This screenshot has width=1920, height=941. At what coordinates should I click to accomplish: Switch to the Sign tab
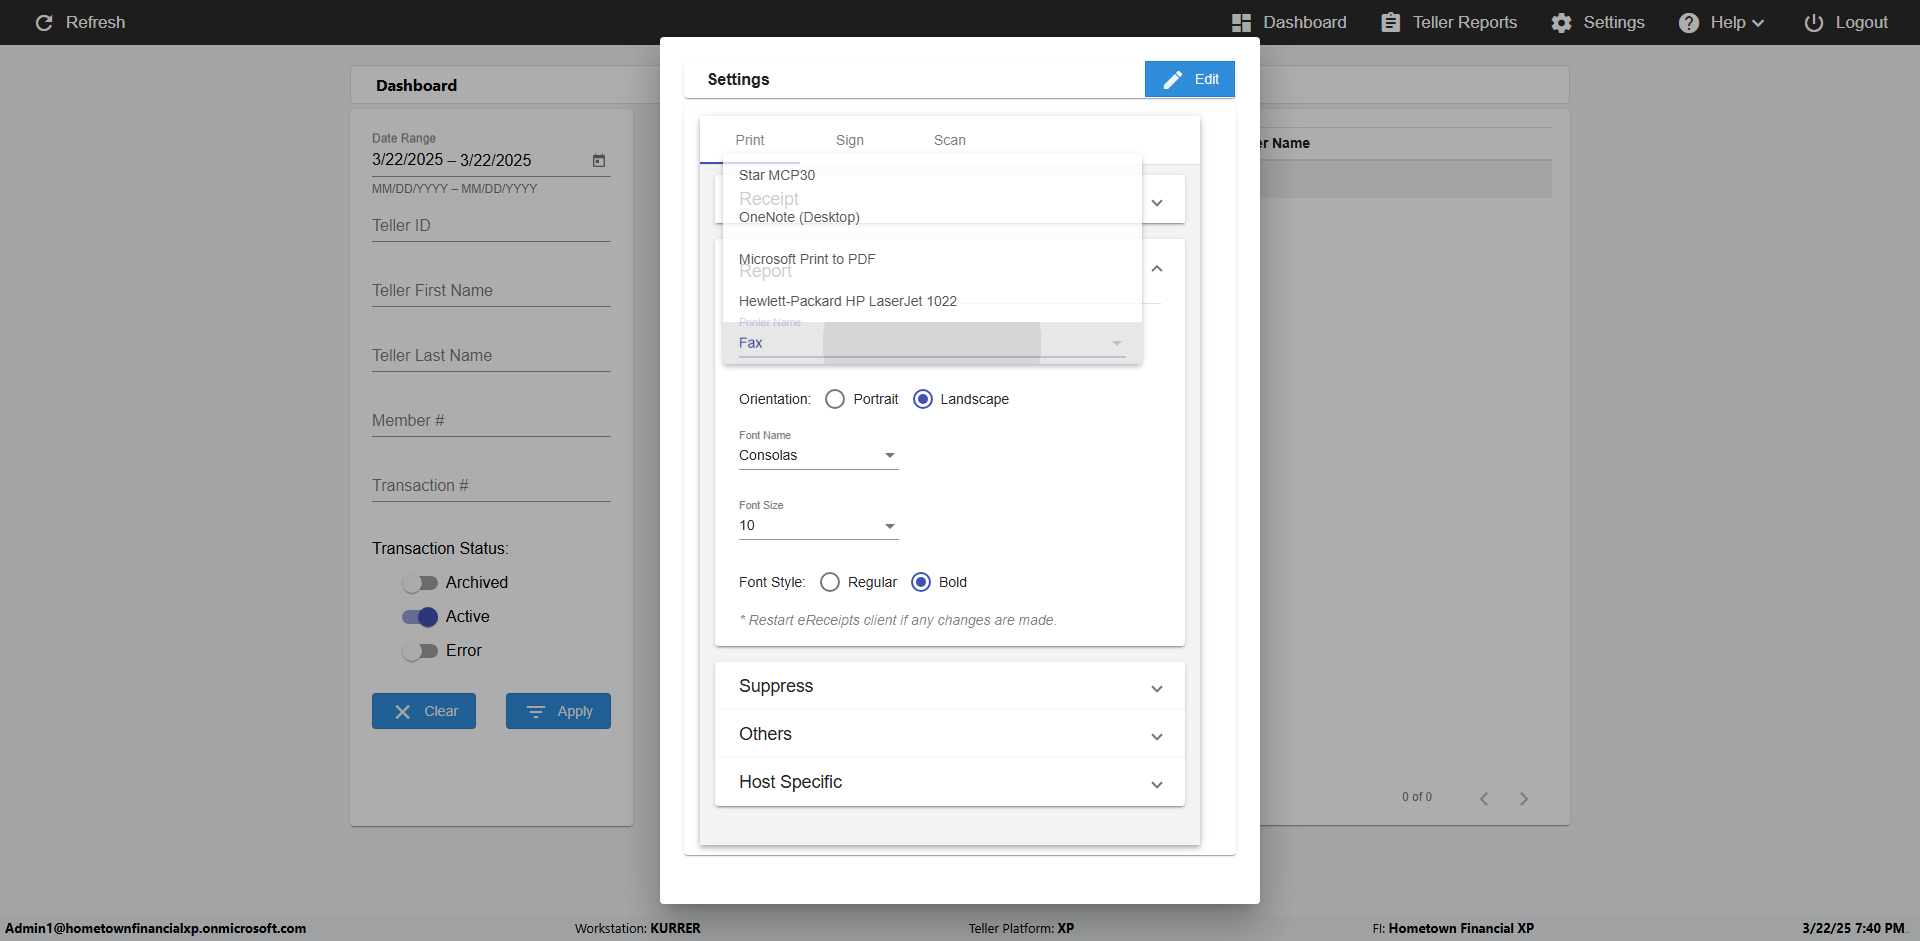(849, 140)
